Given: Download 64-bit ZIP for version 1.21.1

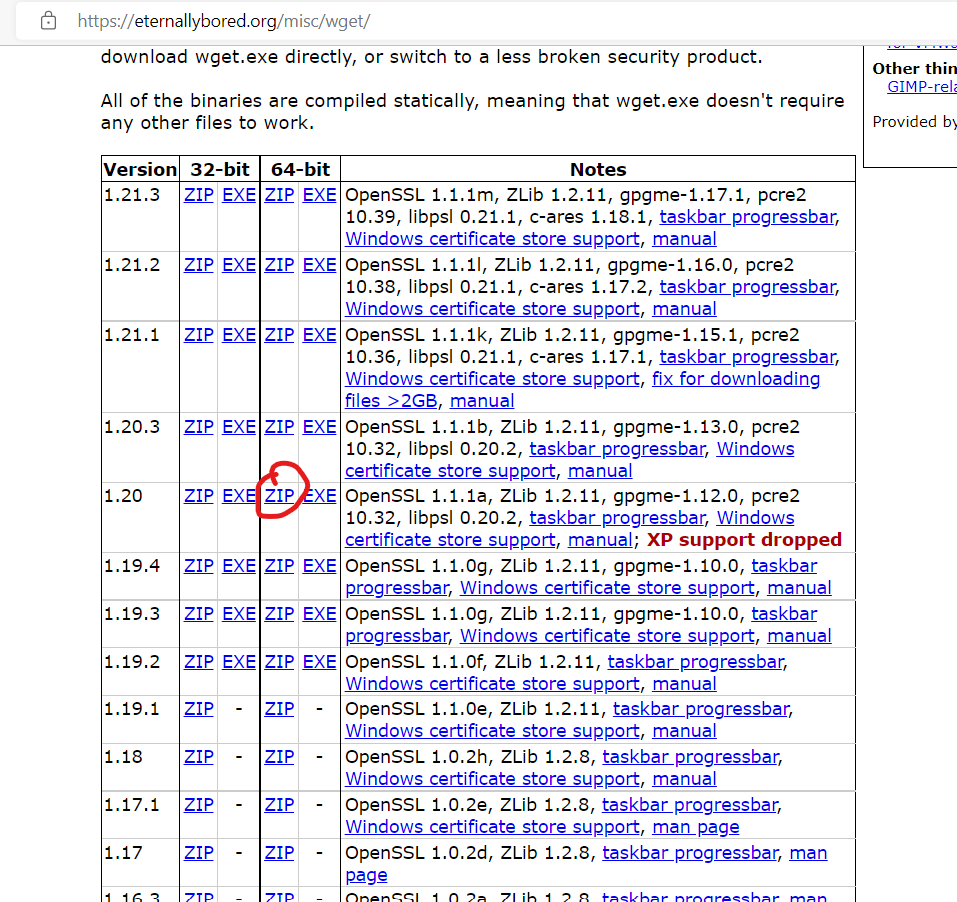Looking at the screenshot, I should click(279, 335).
